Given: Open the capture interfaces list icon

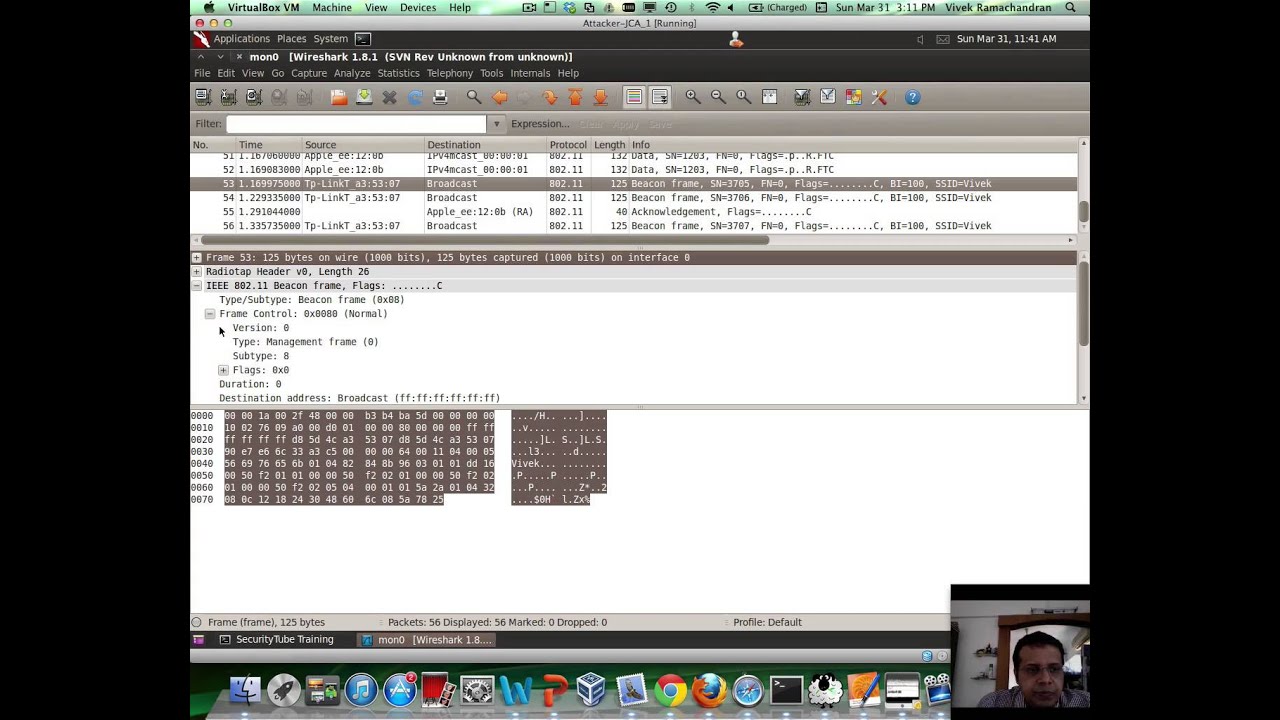Looking at the screenshot, I should tap(203, 97).
